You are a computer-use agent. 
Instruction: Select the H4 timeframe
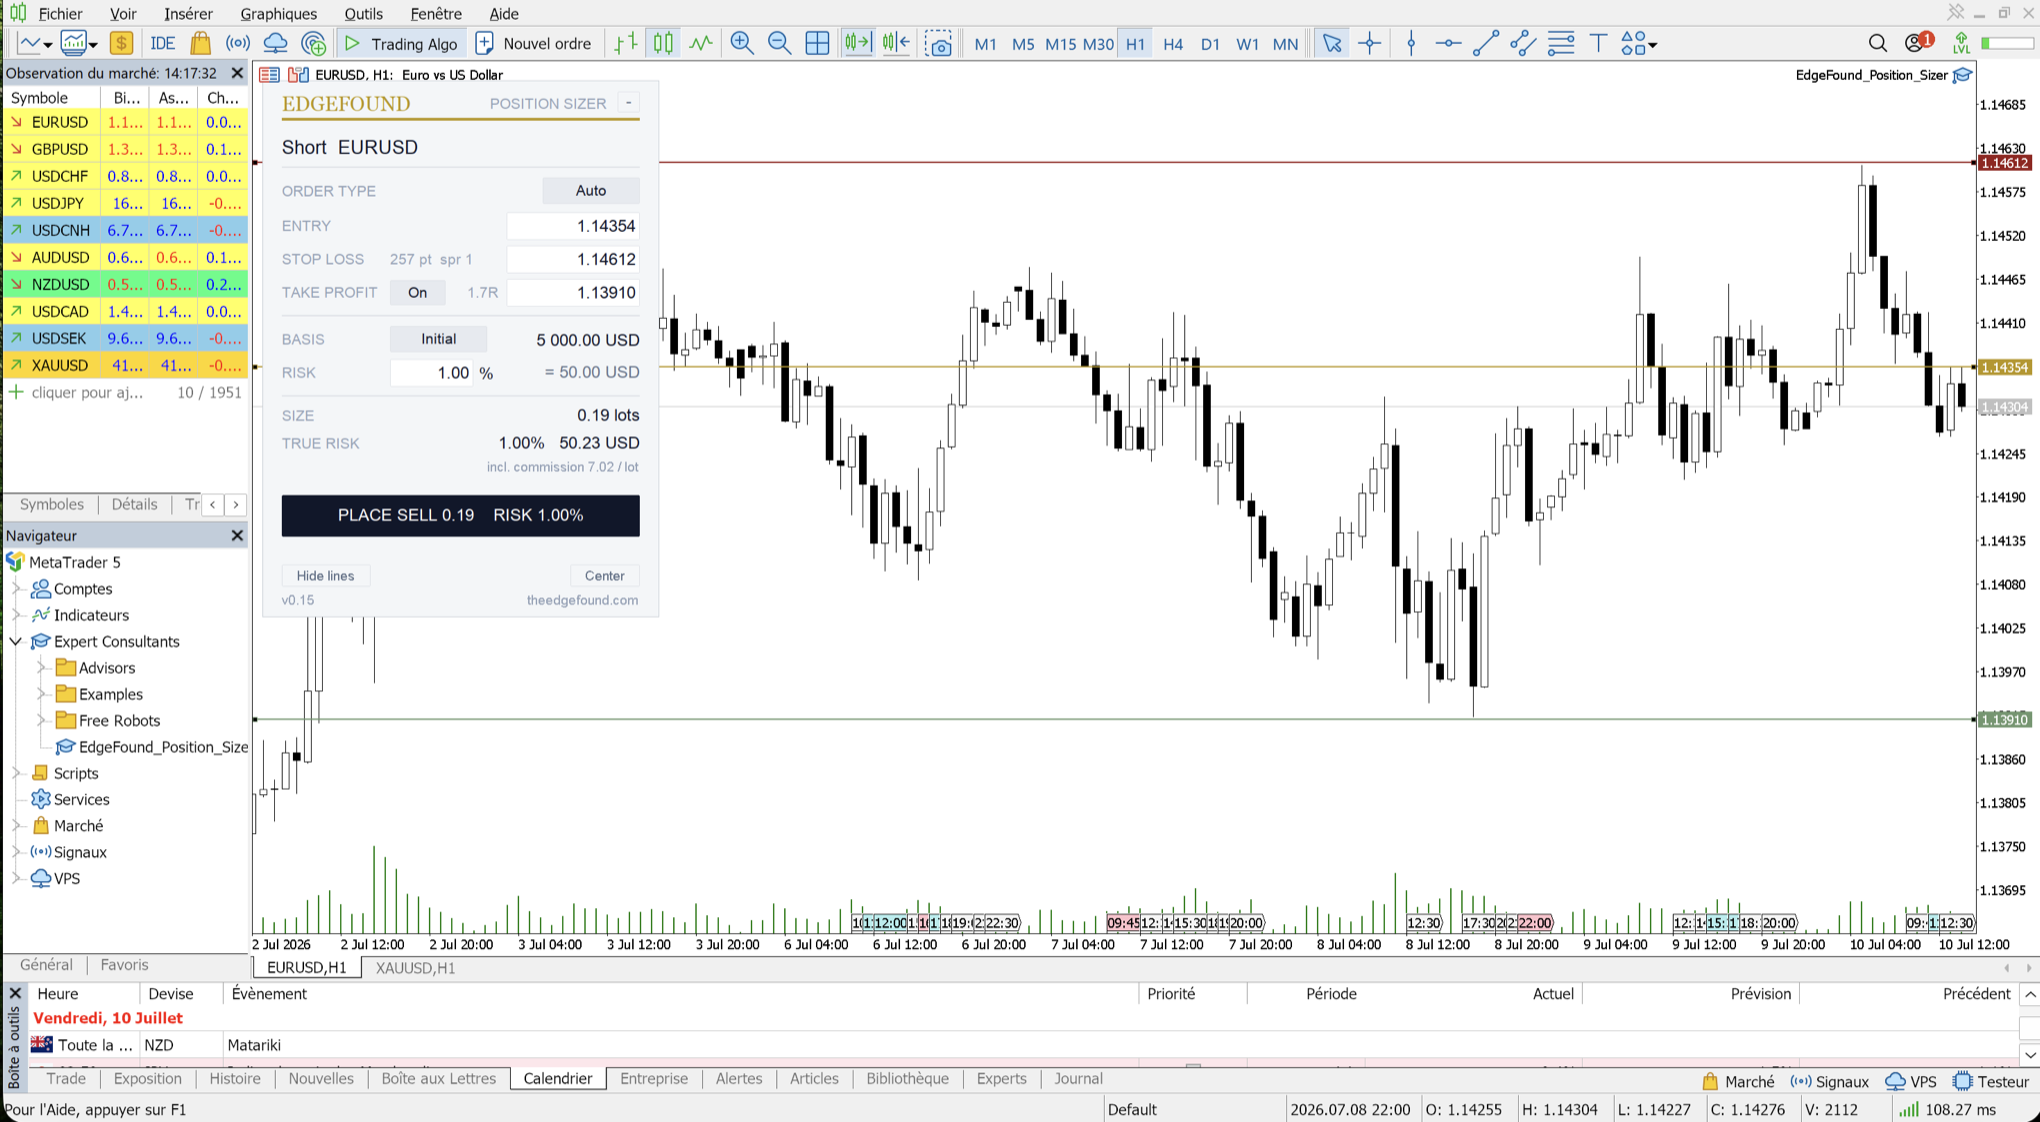pyautogui.click(x=1173, y=44)
